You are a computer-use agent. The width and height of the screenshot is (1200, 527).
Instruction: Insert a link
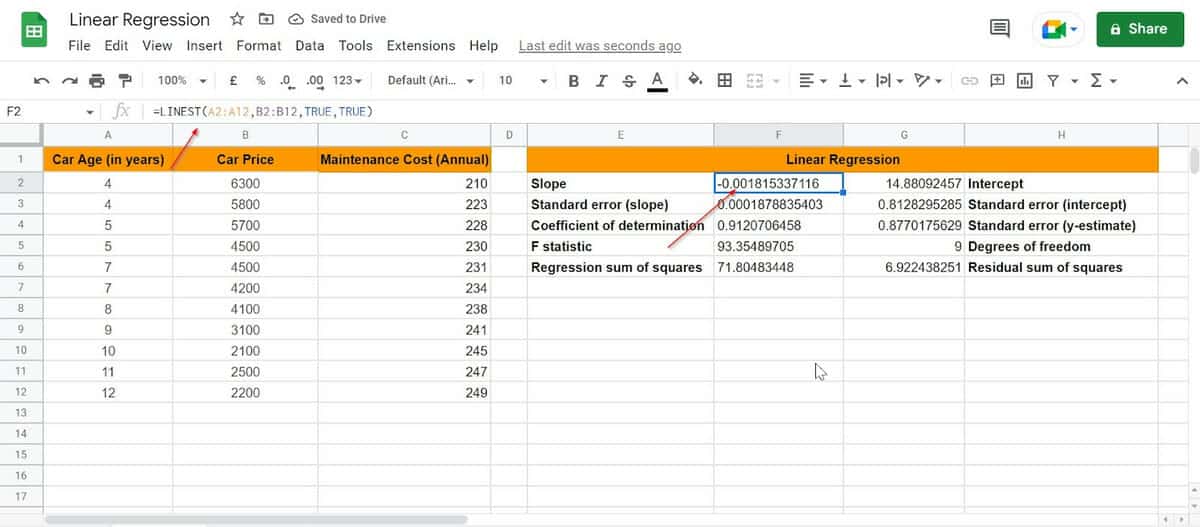tap(969, 80)
